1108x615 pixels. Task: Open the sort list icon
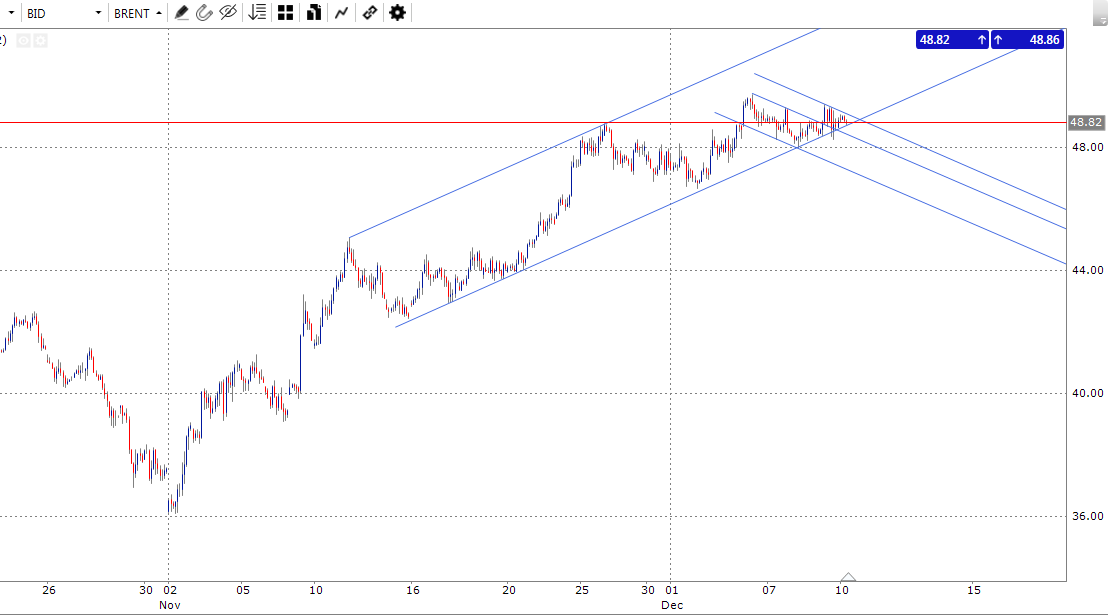coord(257,13)
